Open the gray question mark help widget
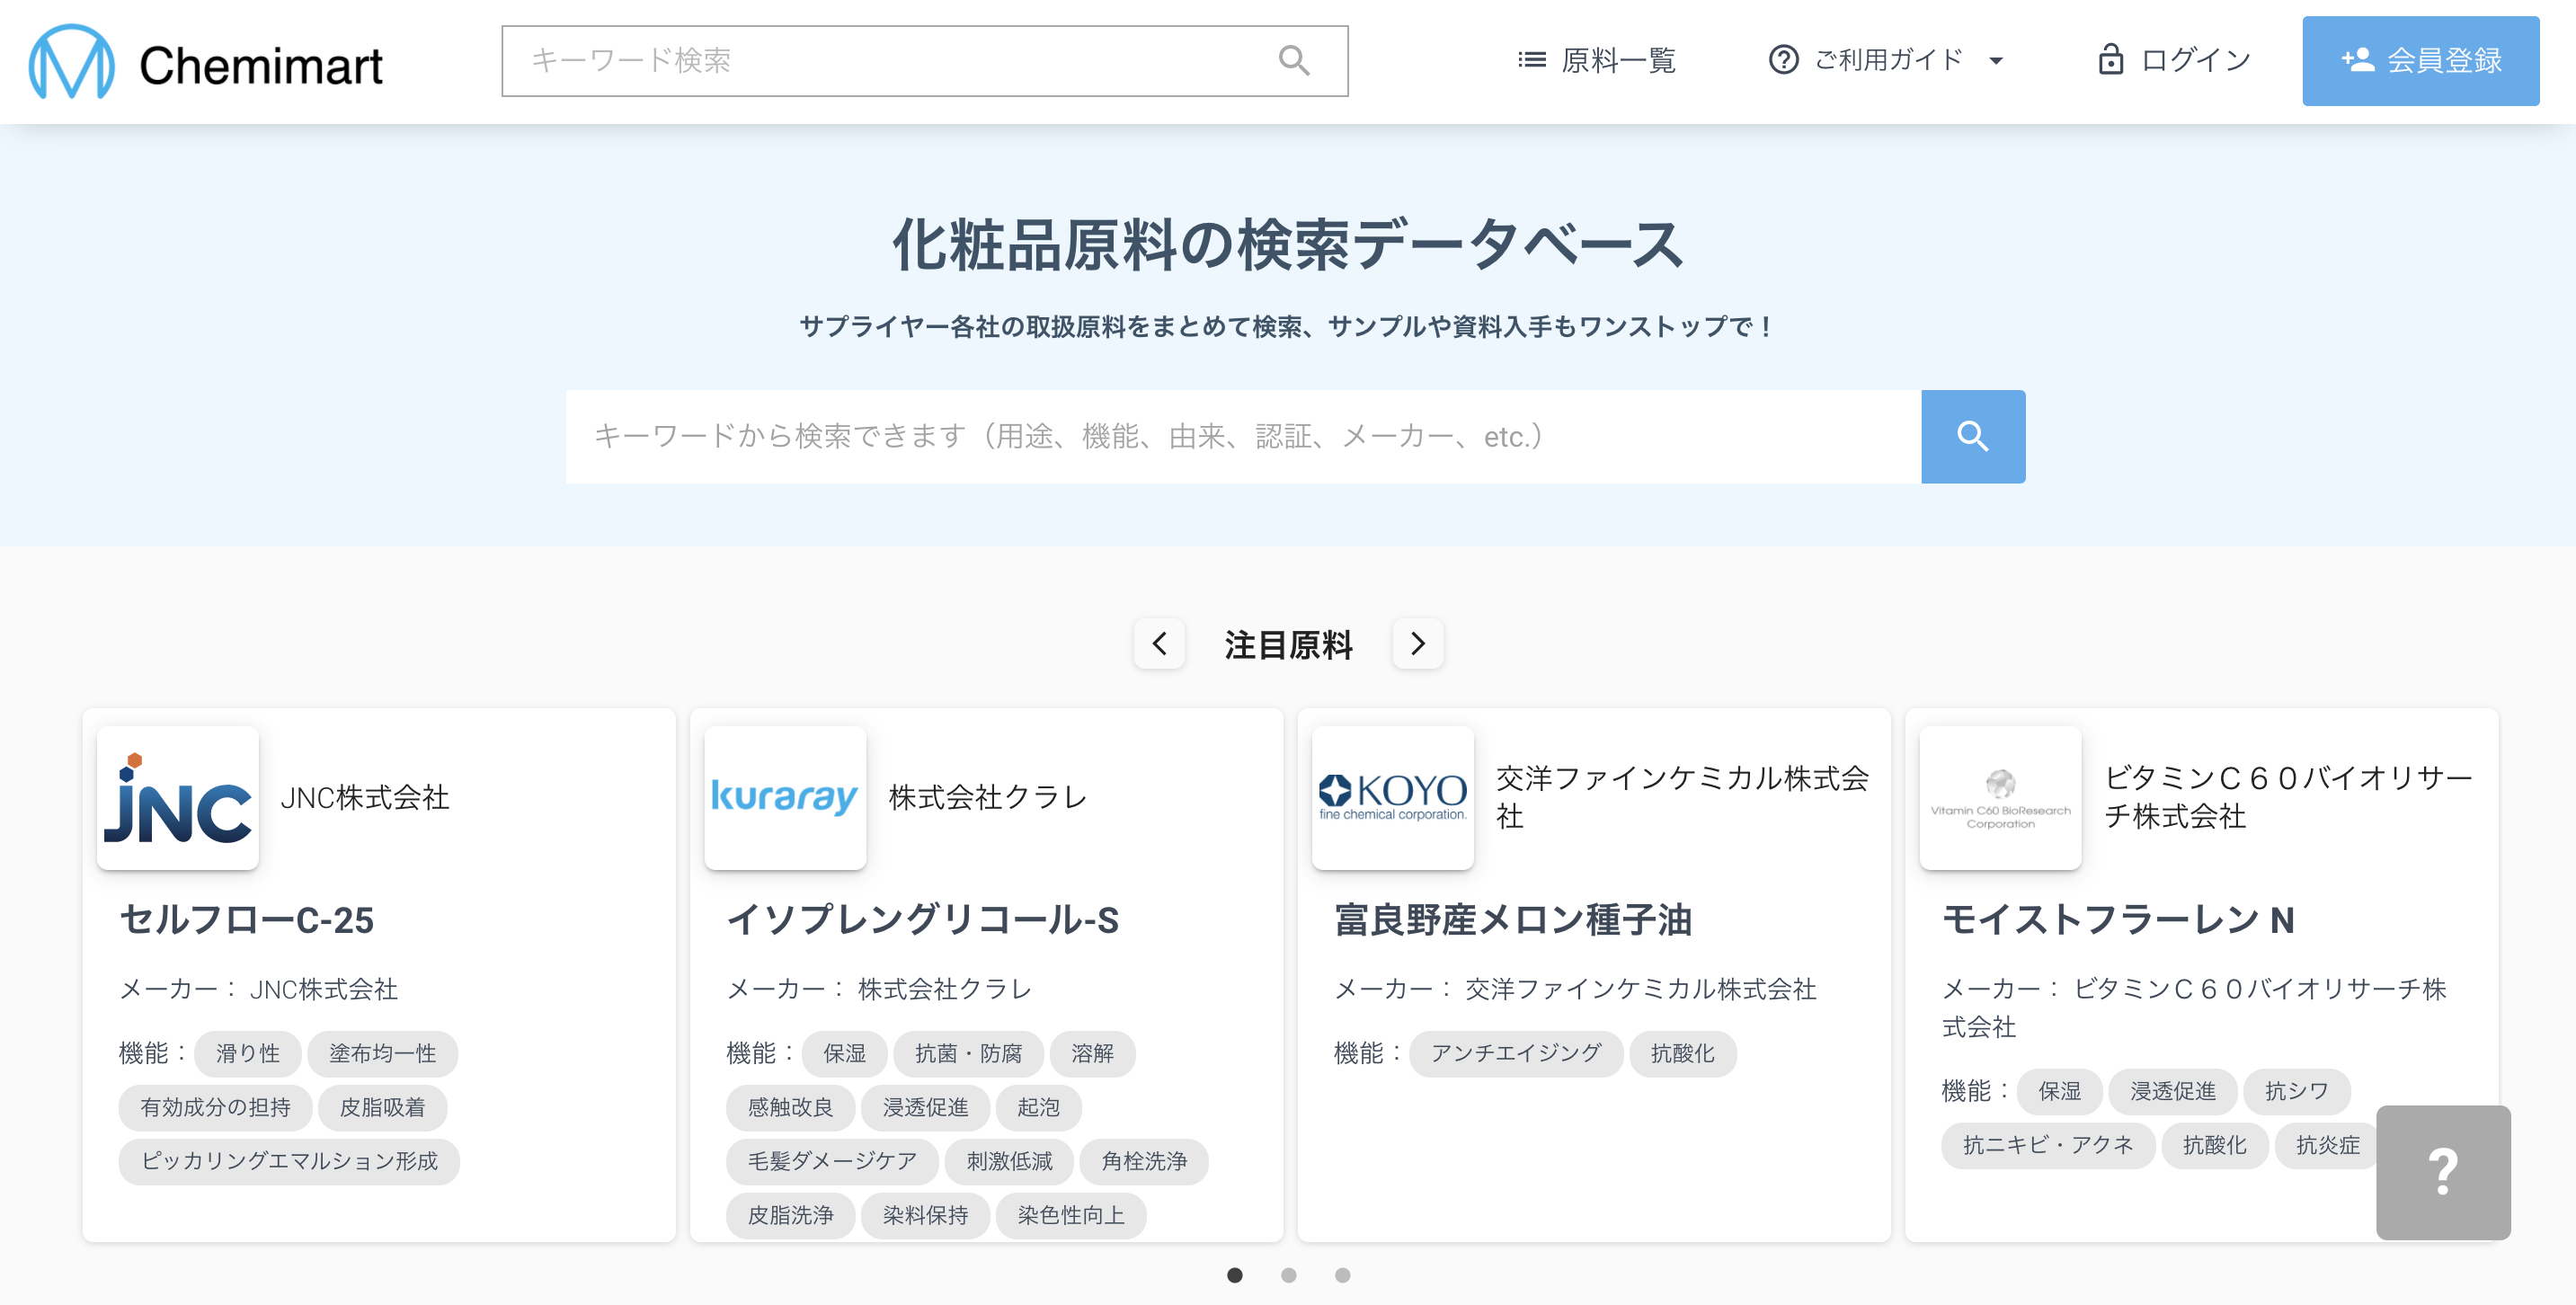 pyautogui.click(x=2442, y=1172)
